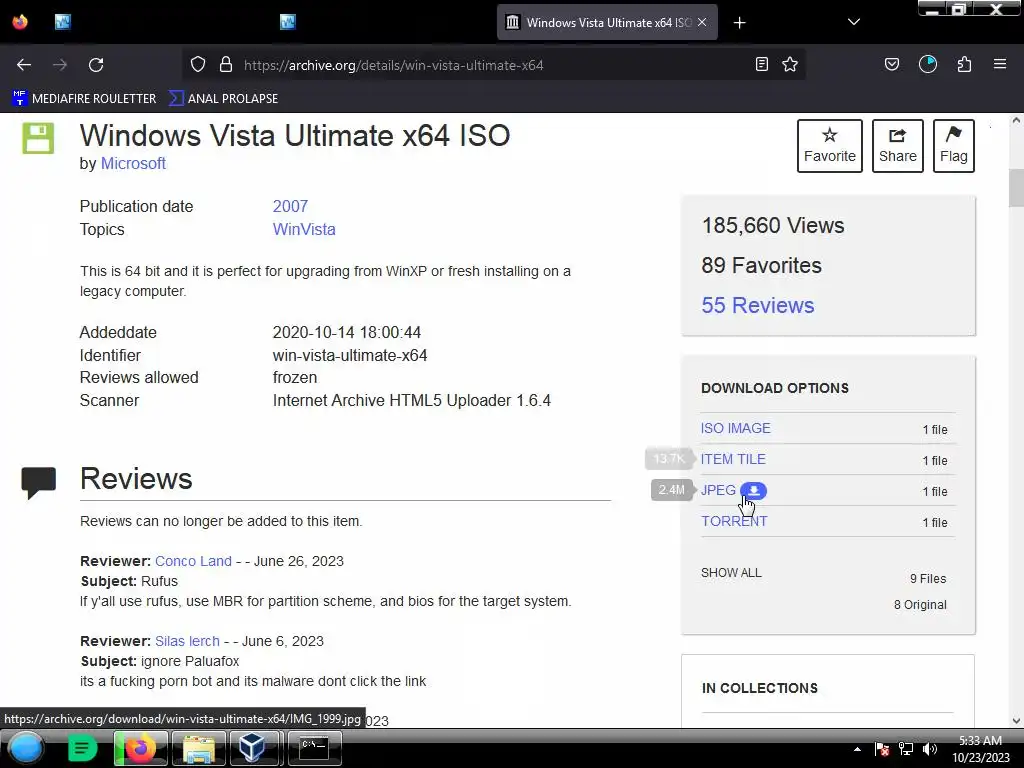Open a new tab with the plus button
Viewport: 1024px width, 768px height.
(739, 23)
